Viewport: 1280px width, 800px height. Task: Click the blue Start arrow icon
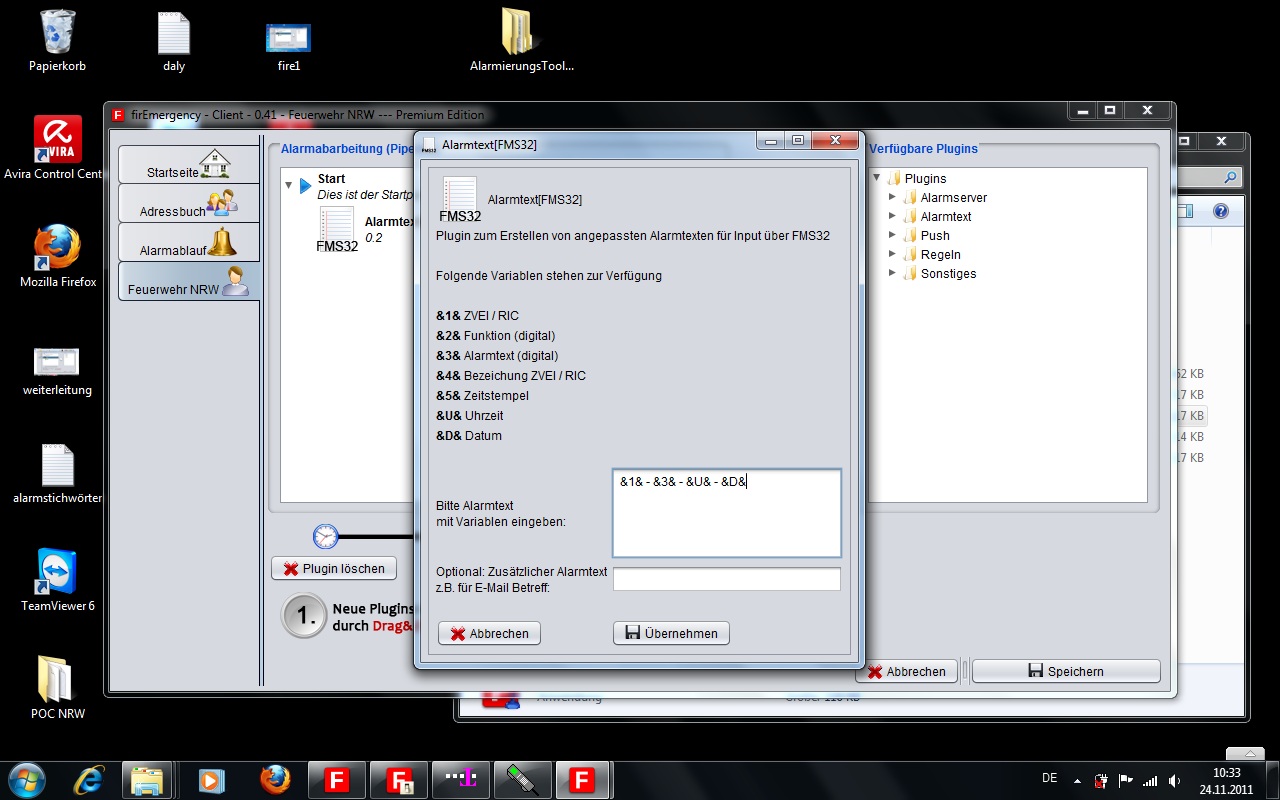tap(305, 186)
